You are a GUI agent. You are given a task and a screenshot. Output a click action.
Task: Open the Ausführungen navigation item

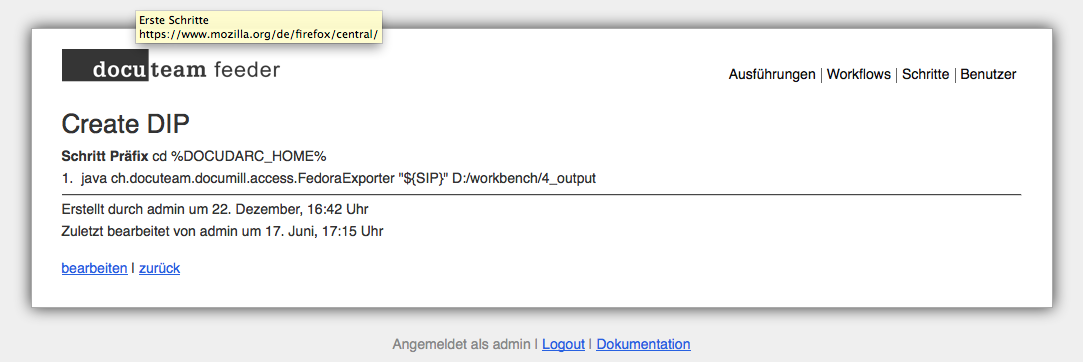(x=771, y=75)
